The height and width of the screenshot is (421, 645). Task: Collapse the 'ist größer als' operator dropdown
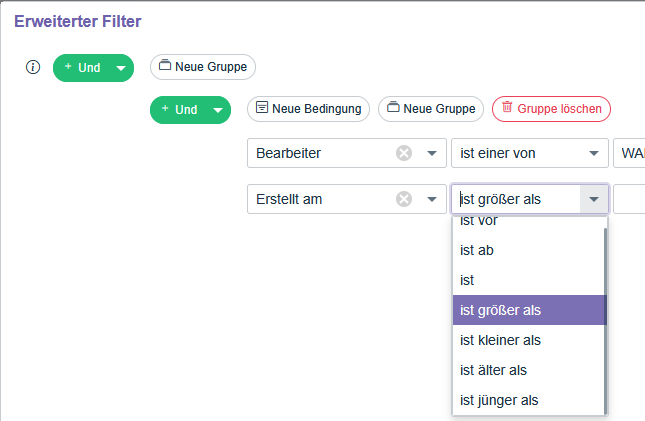tap(594, 199)
